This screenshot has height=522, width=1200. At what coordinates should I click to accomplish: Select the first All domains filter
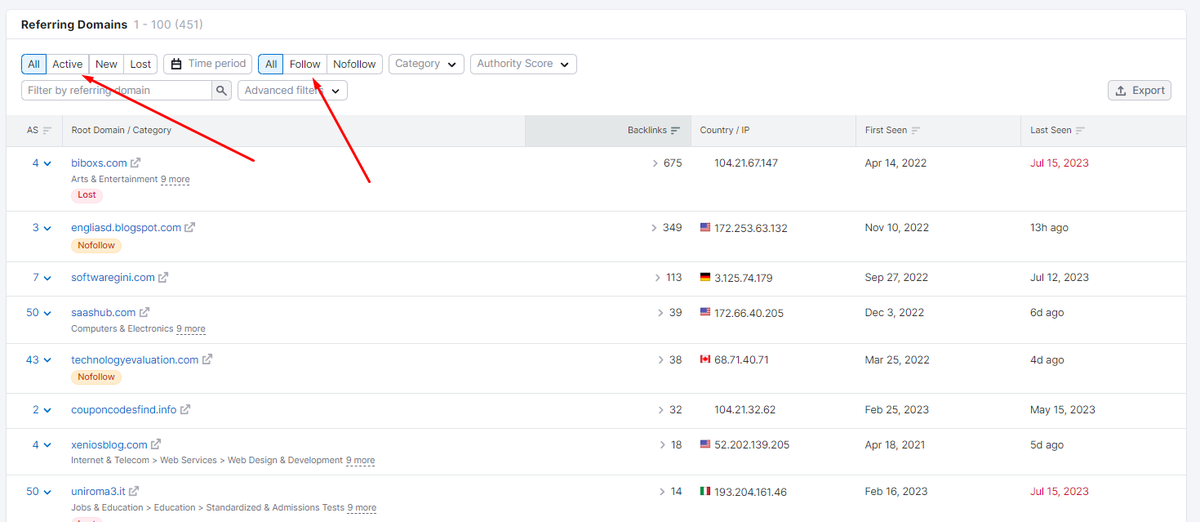[34, 64]
